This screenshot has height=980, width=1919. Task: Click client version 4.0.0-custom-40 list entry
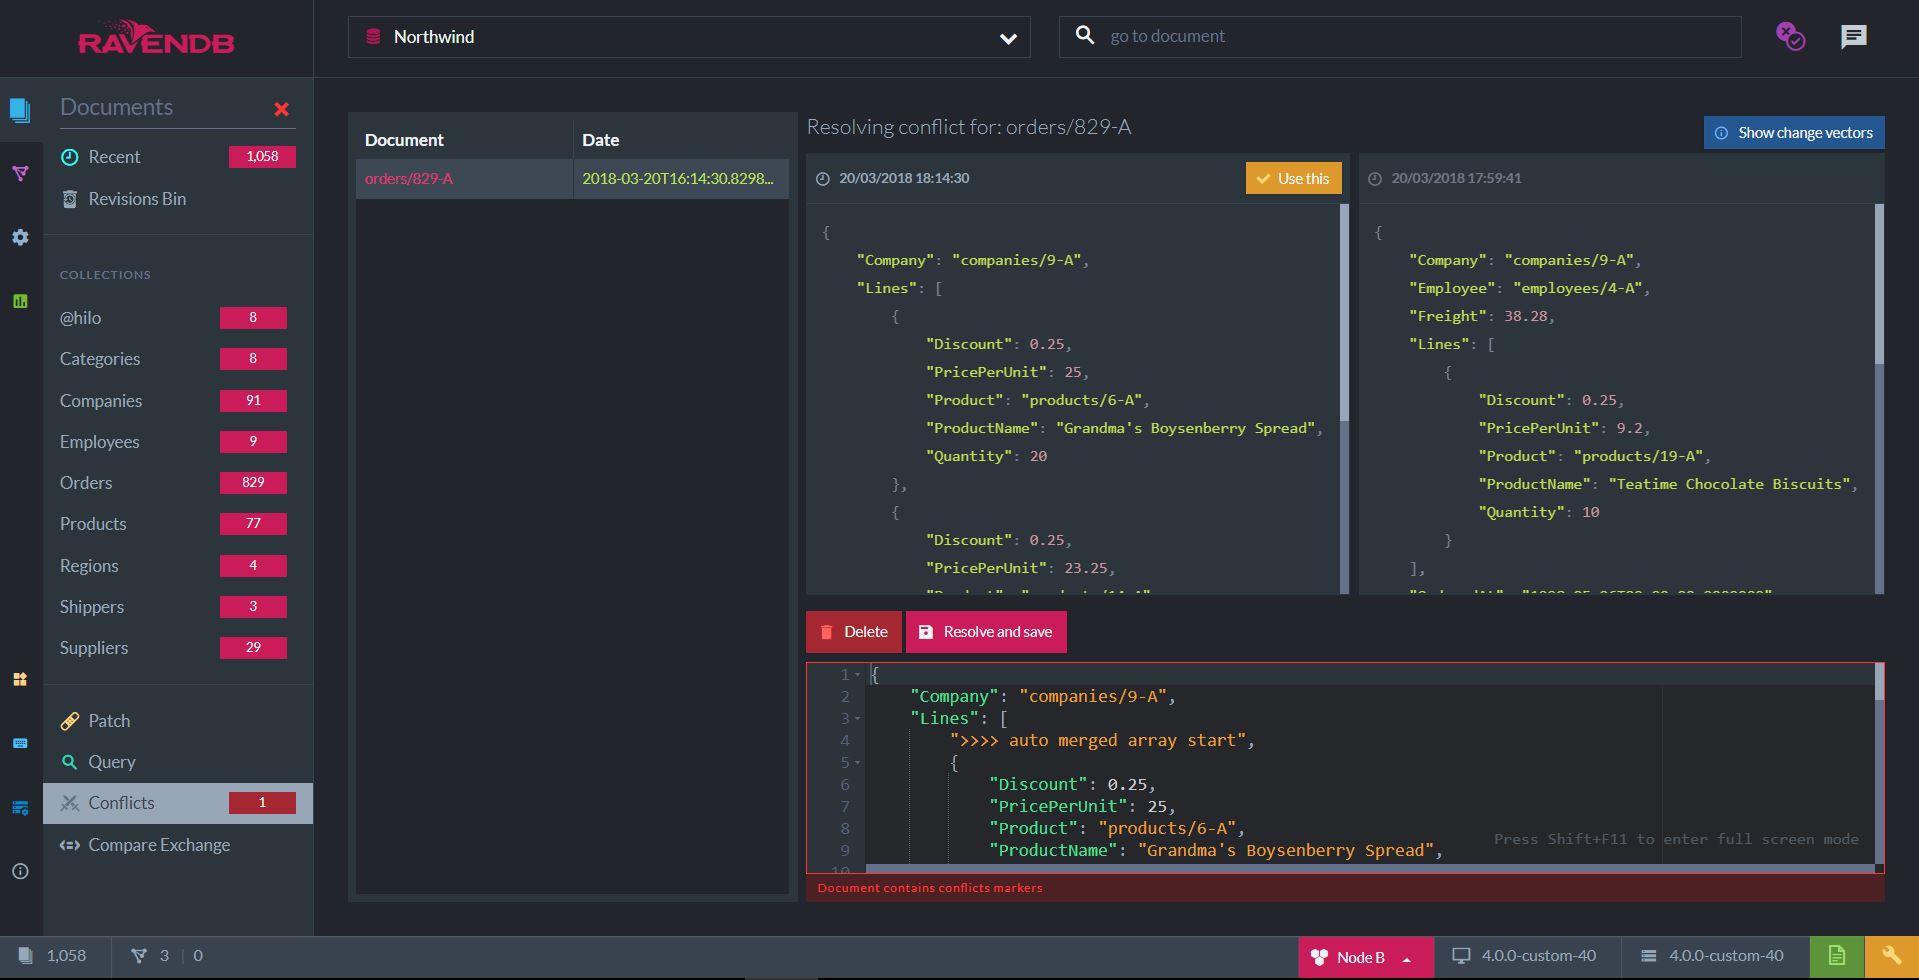point(1712,956)
